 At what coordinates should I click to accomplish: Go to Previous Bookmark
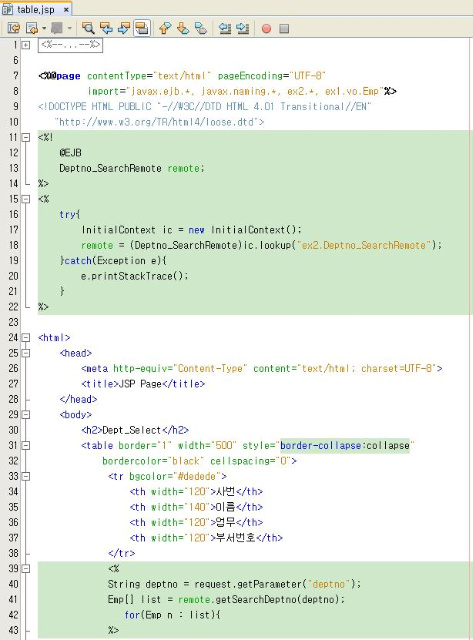click(x=165, y=28)
